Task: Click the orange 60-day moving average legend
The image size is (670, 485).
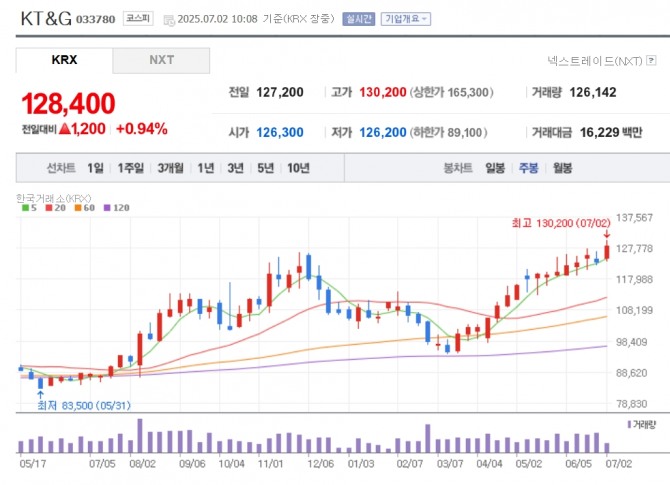Action: pyautogui.click(x=84, y=208)
